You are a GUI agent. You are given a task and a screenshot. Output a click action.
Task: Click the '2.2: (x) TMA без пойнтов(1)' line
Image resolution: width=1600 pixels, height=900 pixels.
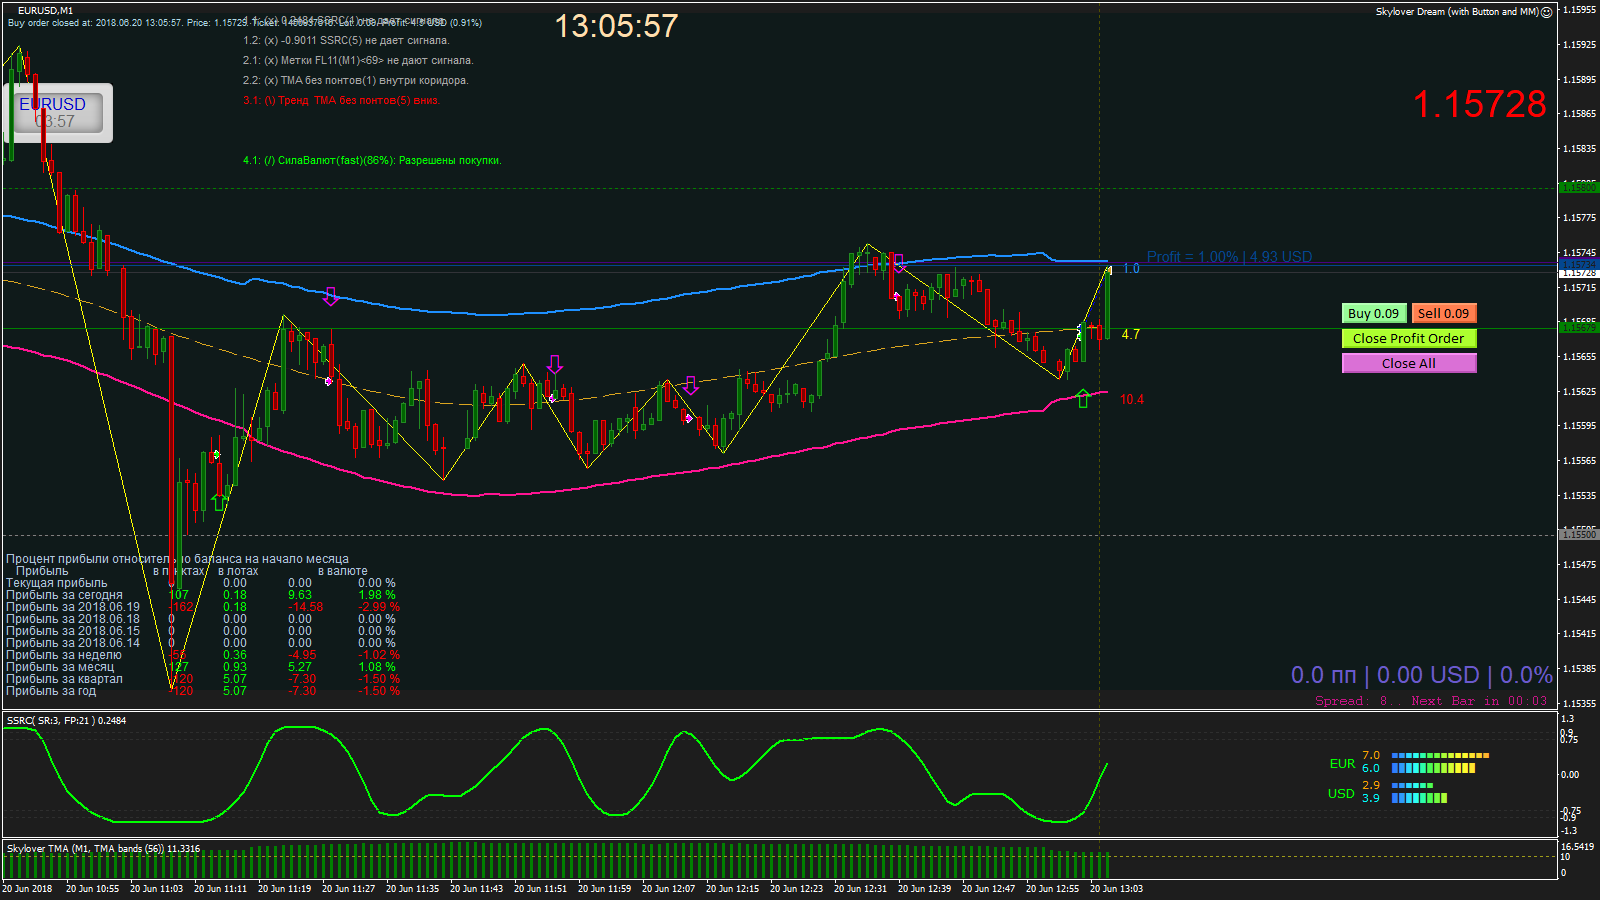click(x=355, y=80)
